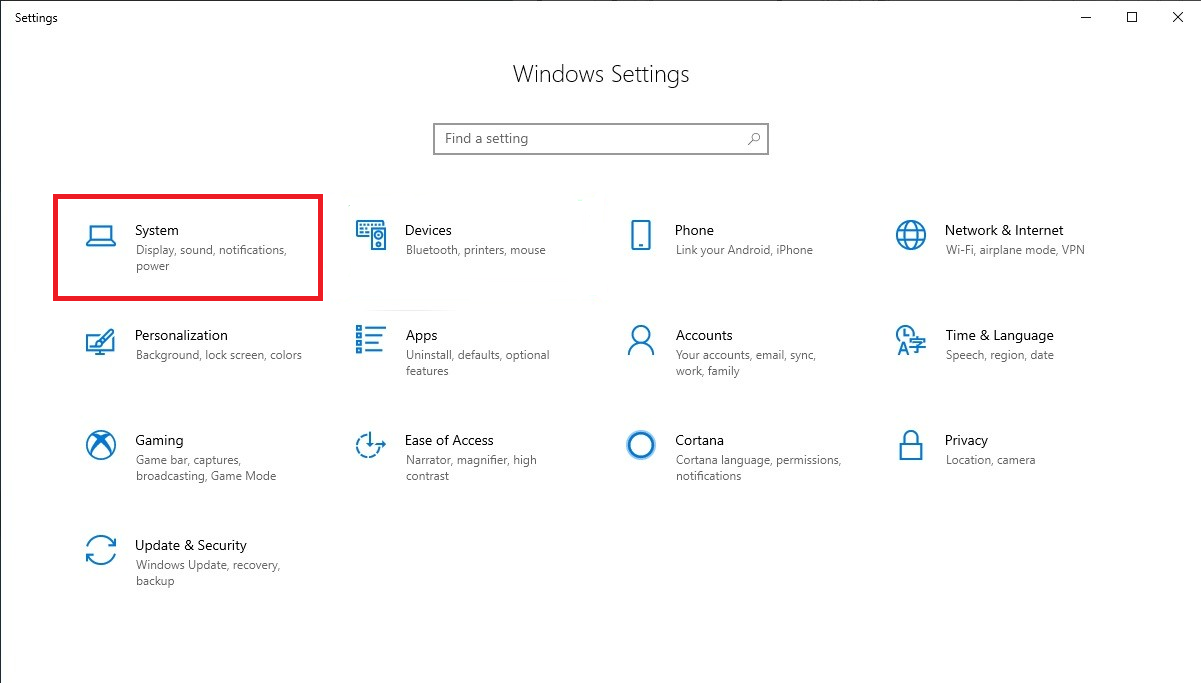This screenshot has height=683, width=1201.
Task: Click "Game bar, captures, broadcasting, Game Mode" text
Action: coord(206,468)
